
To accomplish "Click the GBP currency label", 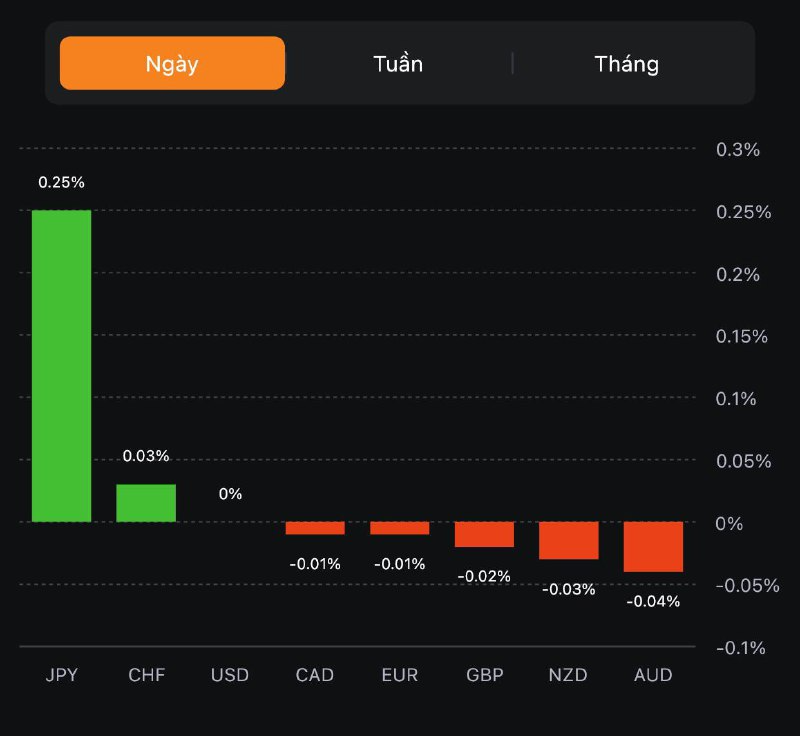I will pos(484,675).
